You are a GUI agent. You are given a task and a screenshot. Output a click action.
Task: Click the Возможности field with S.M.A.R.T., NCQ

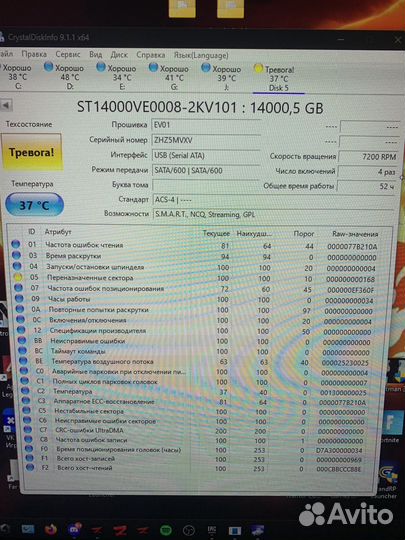(272, 215)
